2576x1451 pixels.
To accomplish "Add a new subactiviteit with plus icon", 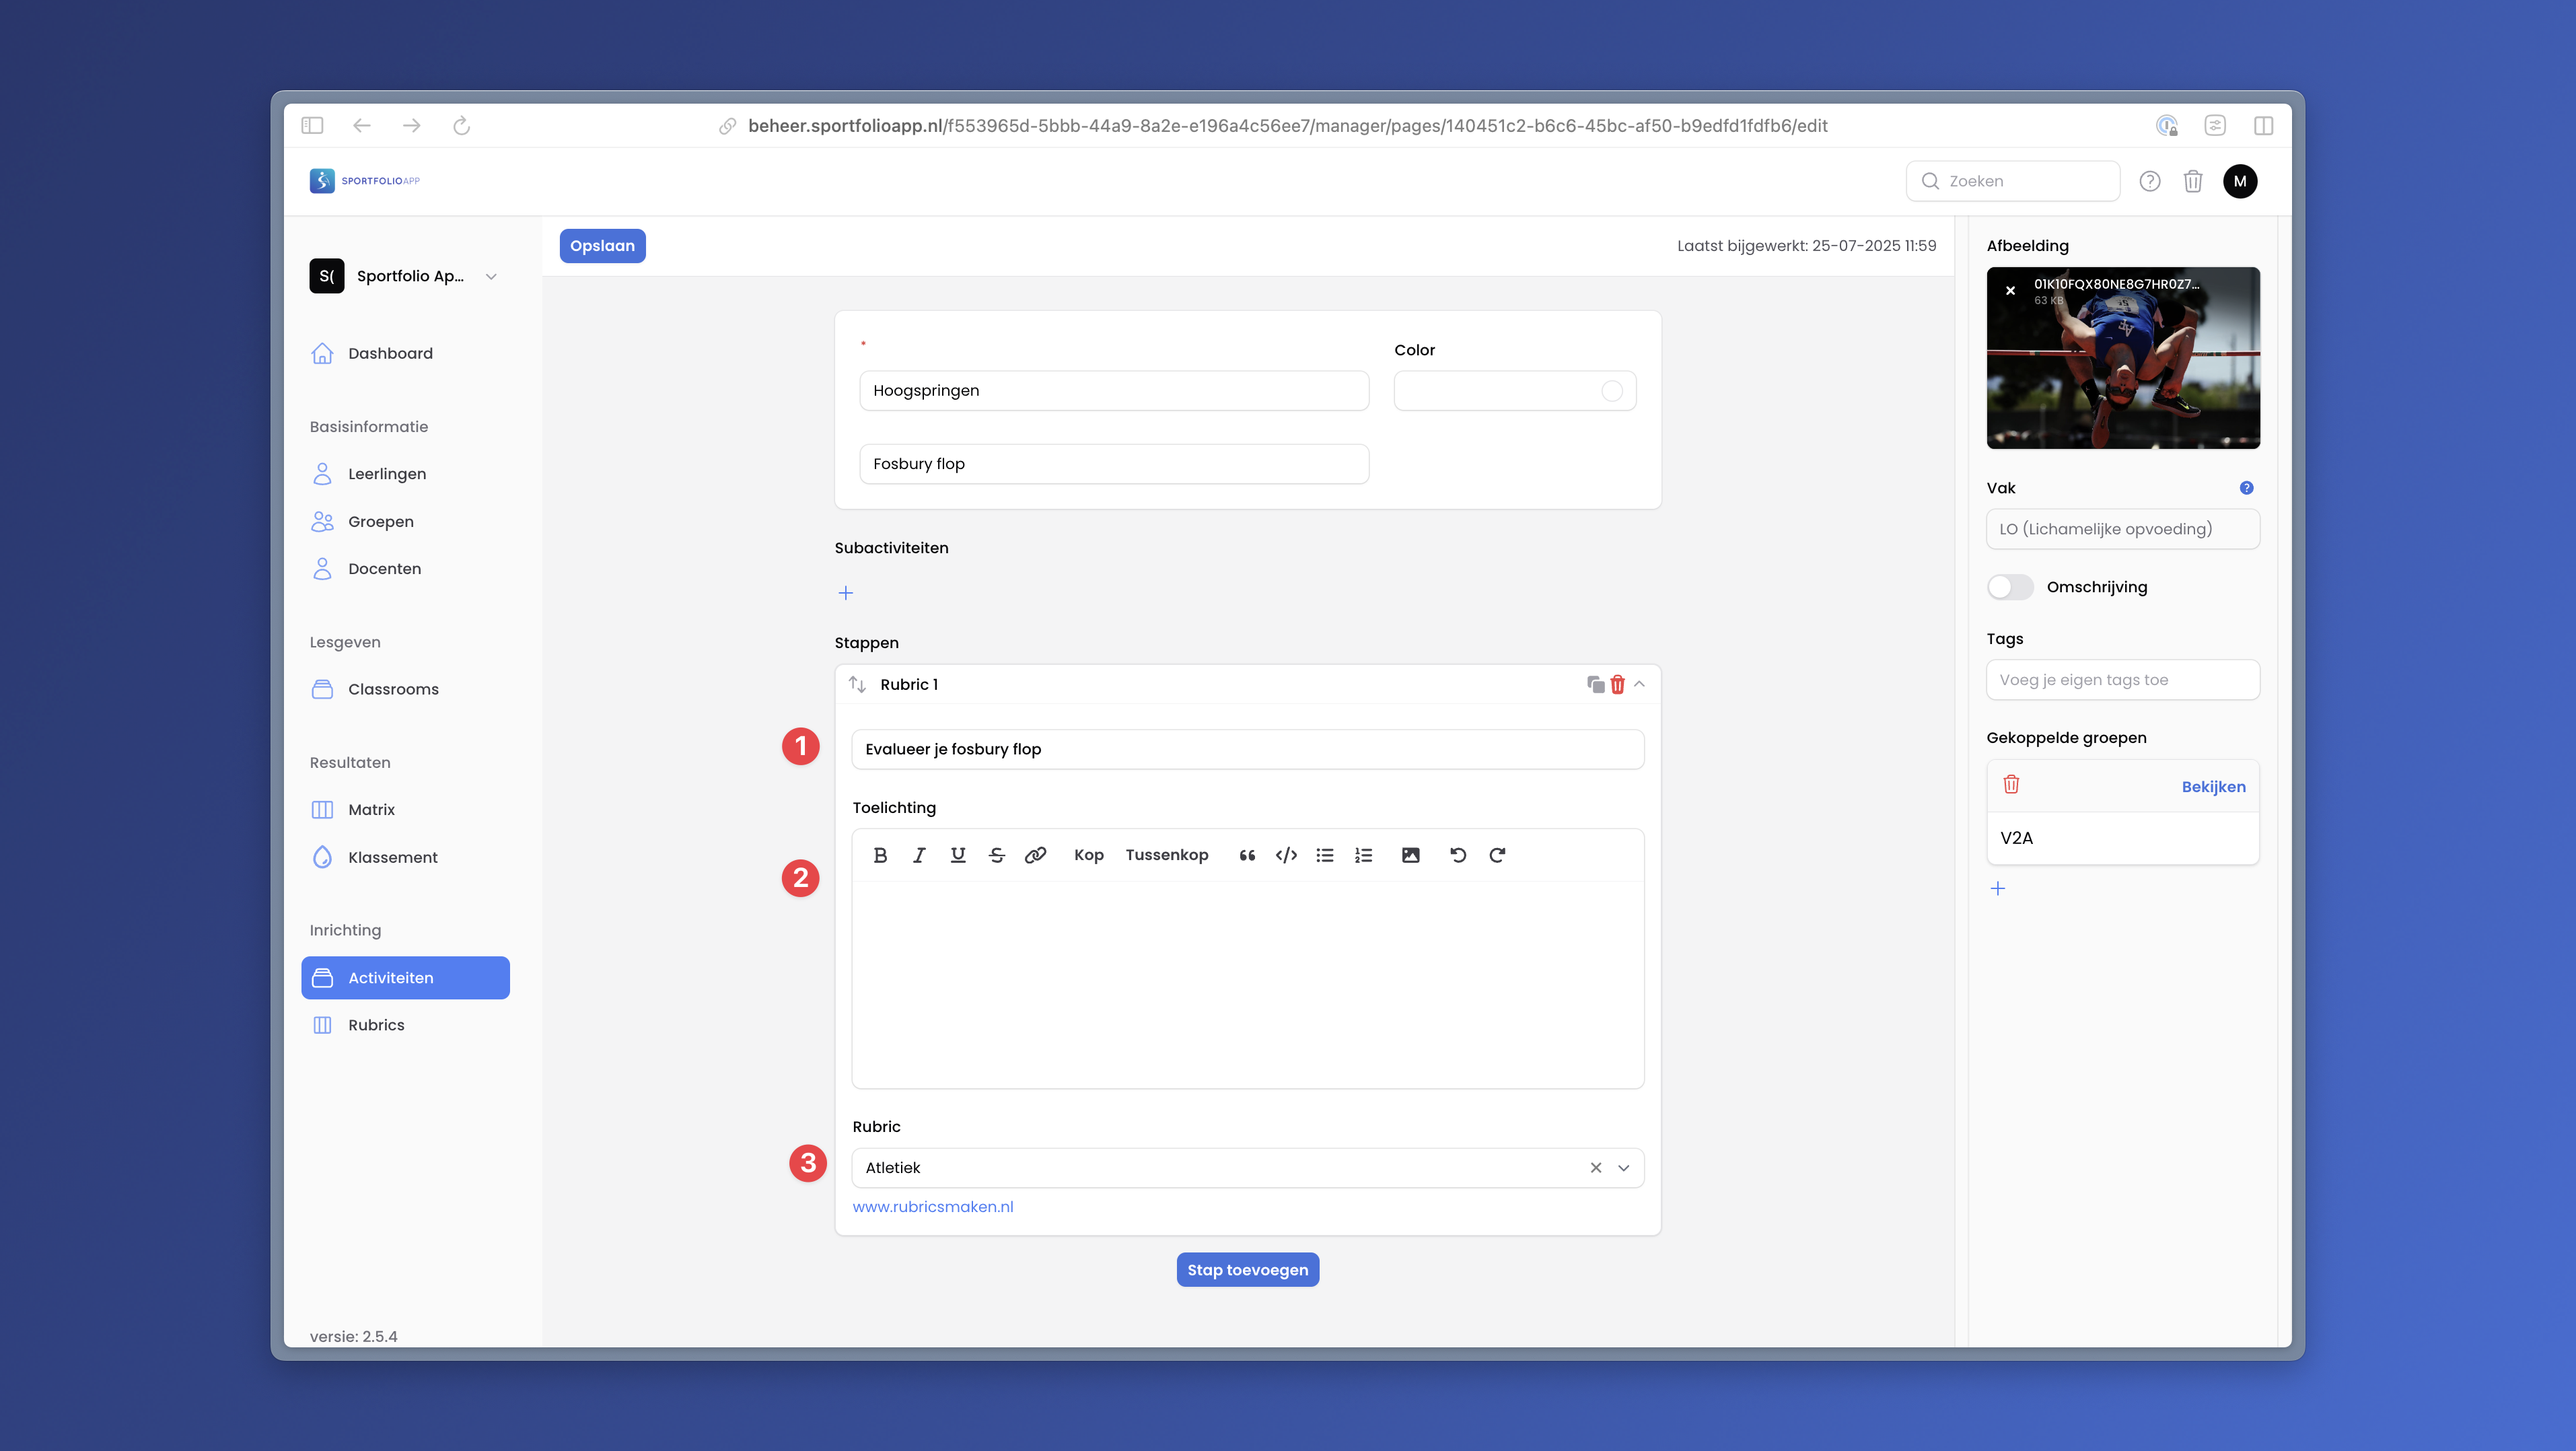I will tap(845, 593).
